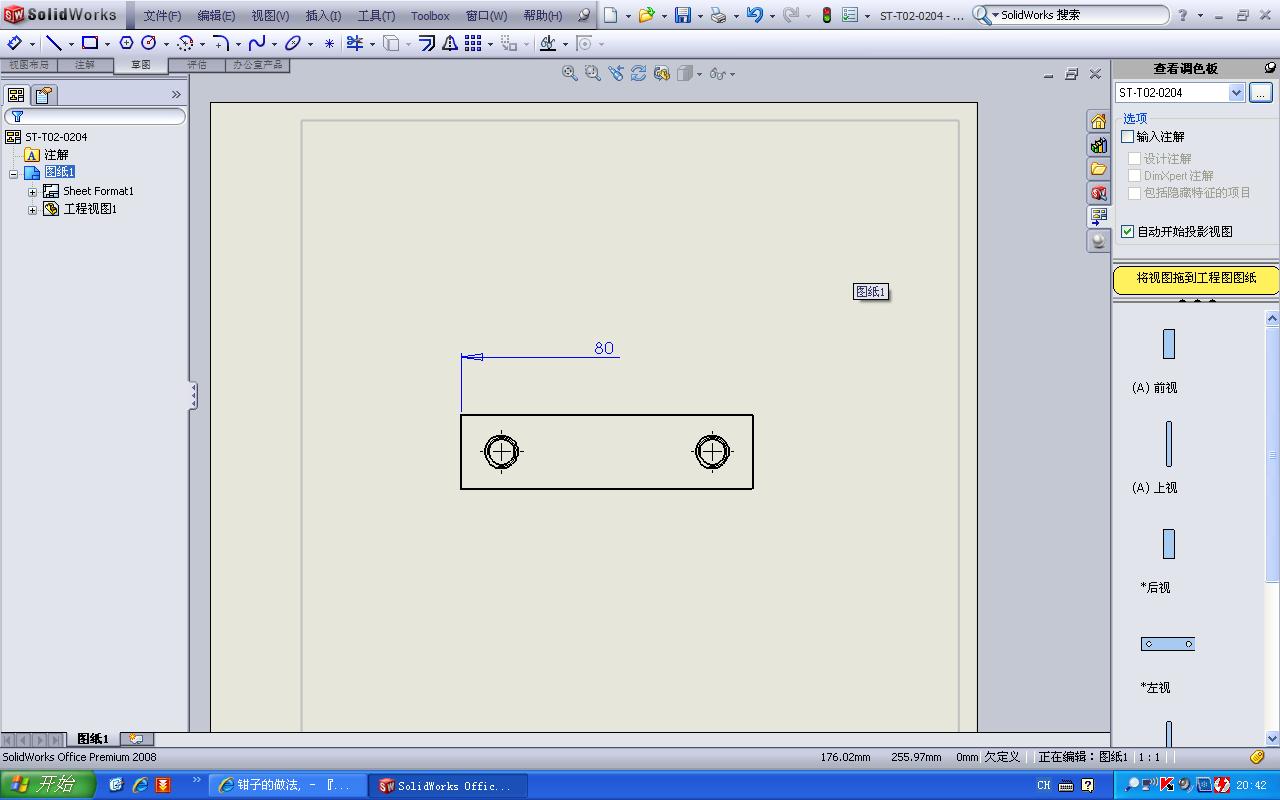Viewport: 1280px width, 800px height.
Task: Expand the feature tree panel chevron
Action: [x=176, y=95]
